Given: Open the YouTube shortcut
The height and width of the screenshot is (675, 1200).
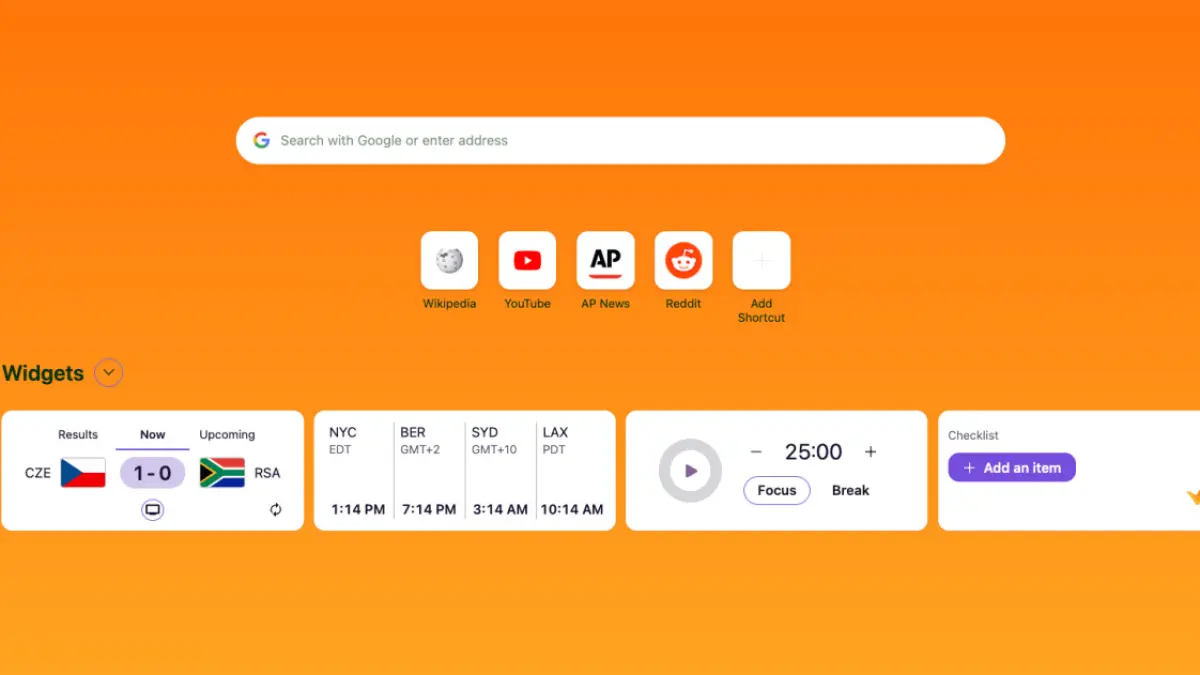Looking at the screenshot, I should [527, 260].
